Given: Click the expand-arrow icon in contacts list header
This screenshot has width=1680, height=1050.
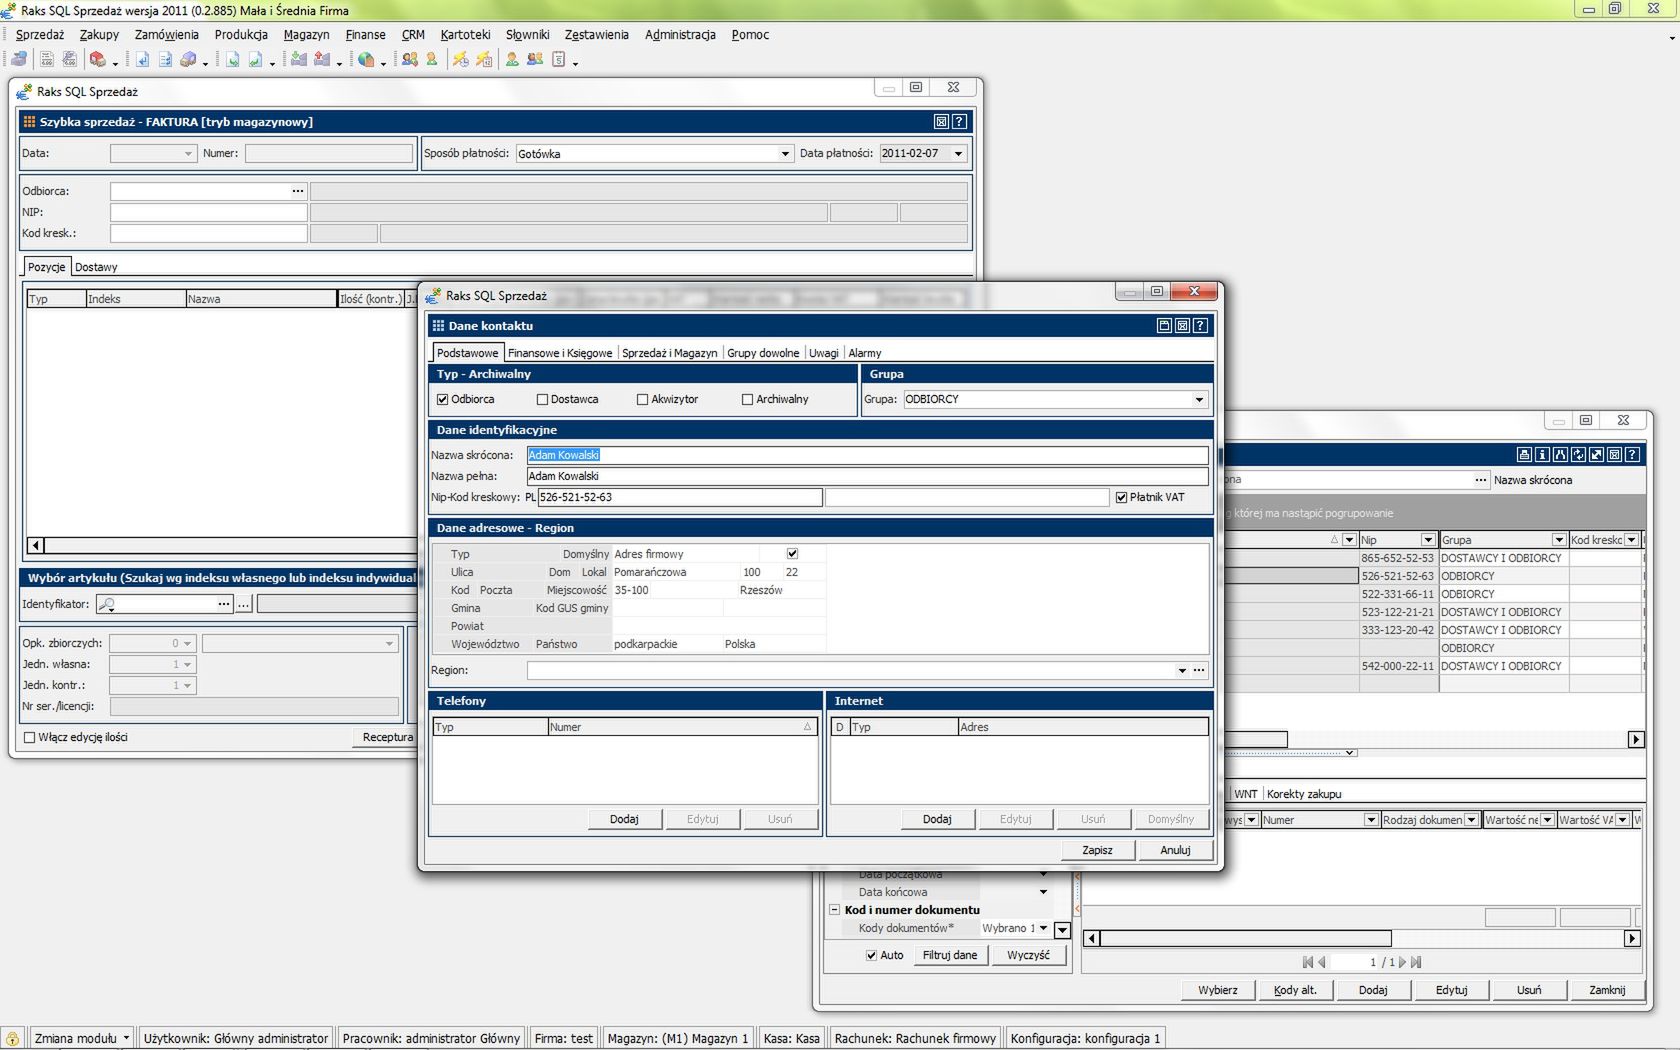Looking at the screenshot, I should (x=1596, y=454).
